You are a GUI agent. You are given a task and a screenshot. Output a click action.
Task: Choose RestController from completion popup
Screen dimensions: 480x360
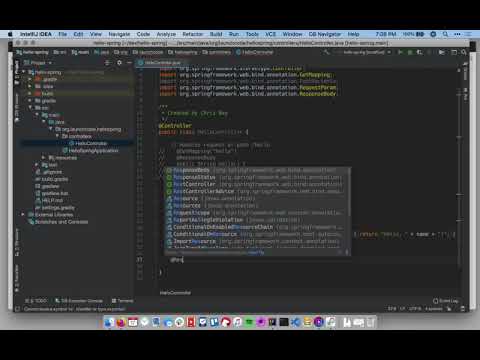pyautogui.click(x=257, y=184)
